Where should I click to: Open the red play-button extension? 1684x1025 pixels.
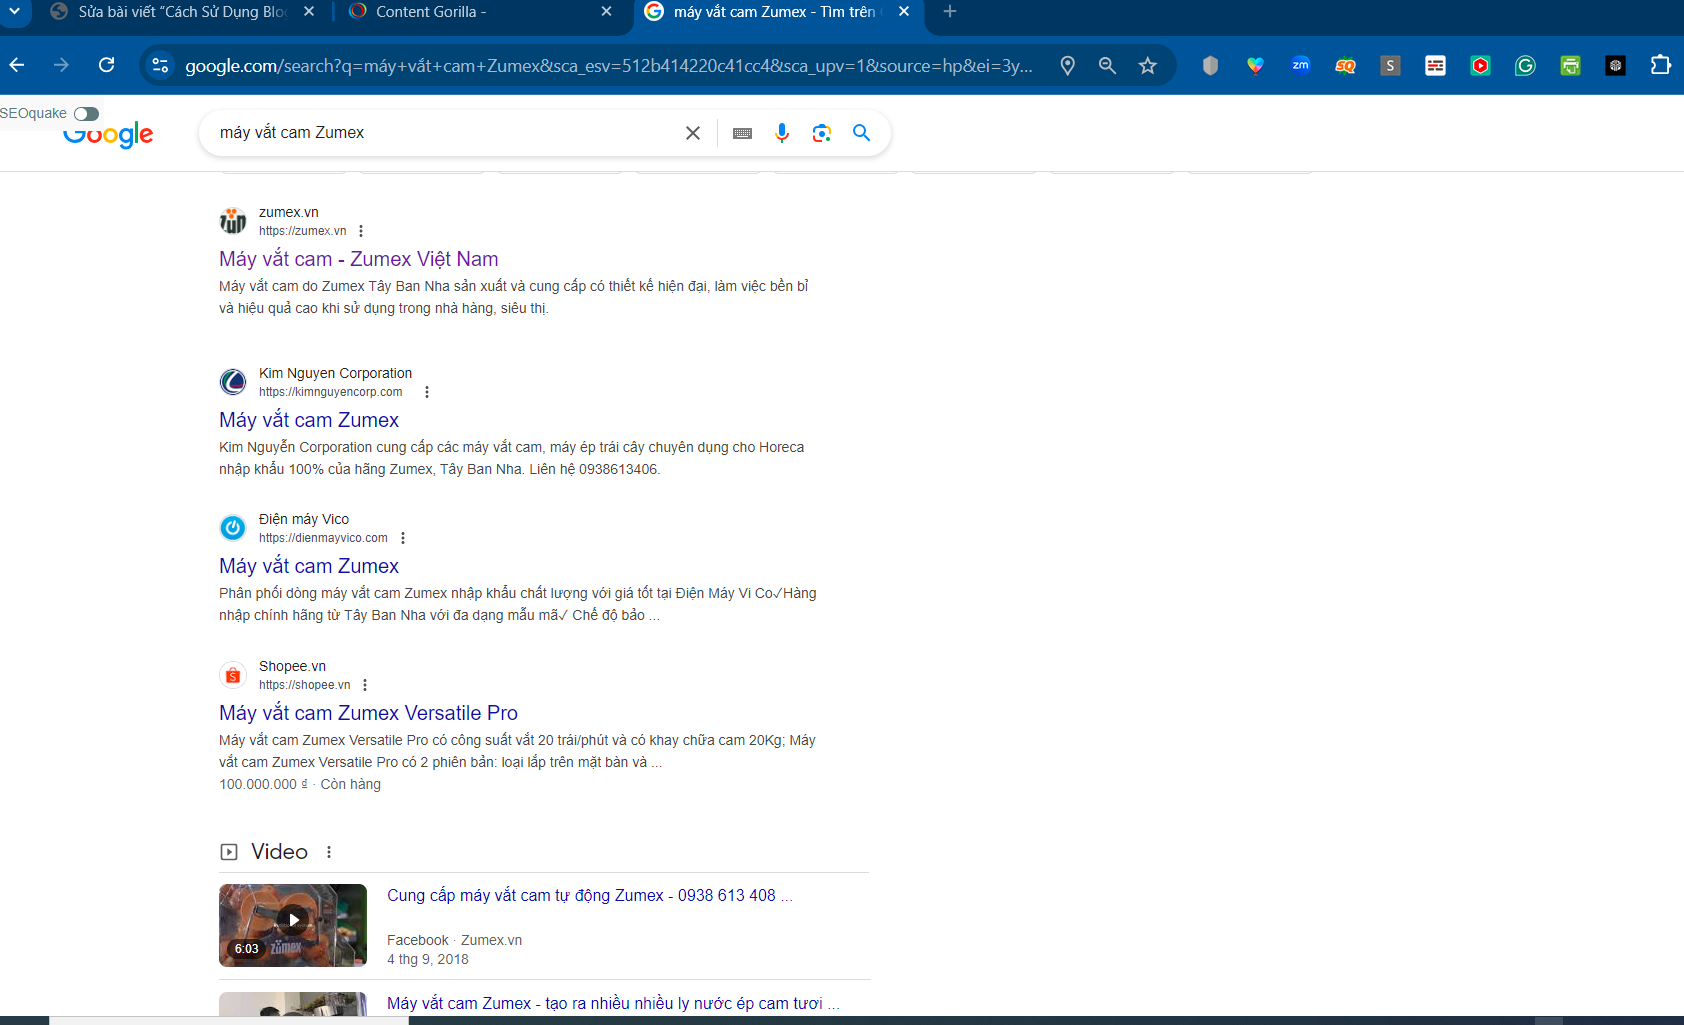coord(1480,66)
